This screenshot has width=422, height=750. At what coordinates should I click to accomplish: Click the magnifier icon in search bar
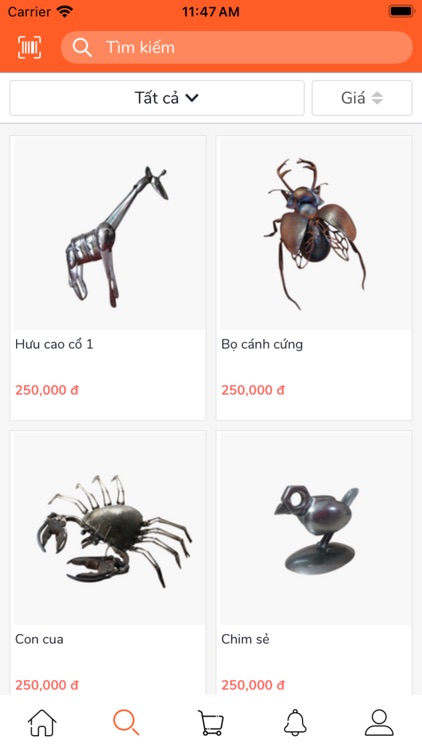pyautogui.click(x=82, y=47)
